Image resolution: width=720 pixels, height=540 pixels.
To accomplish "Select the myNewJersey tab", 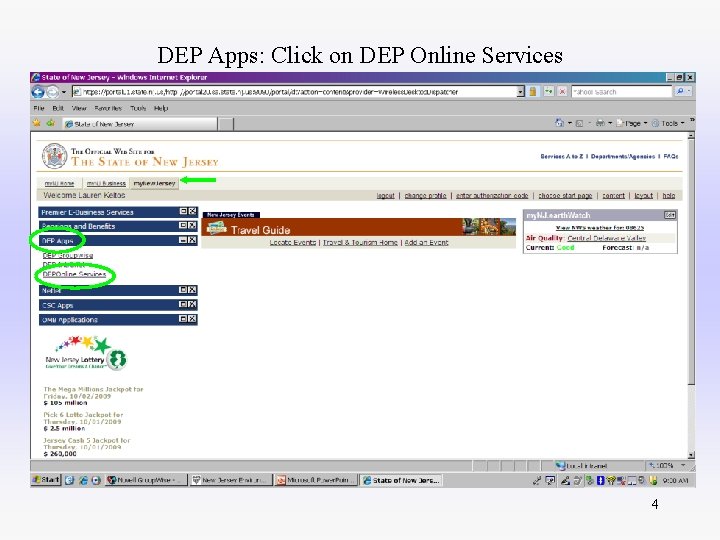I will tap(154, 183).
